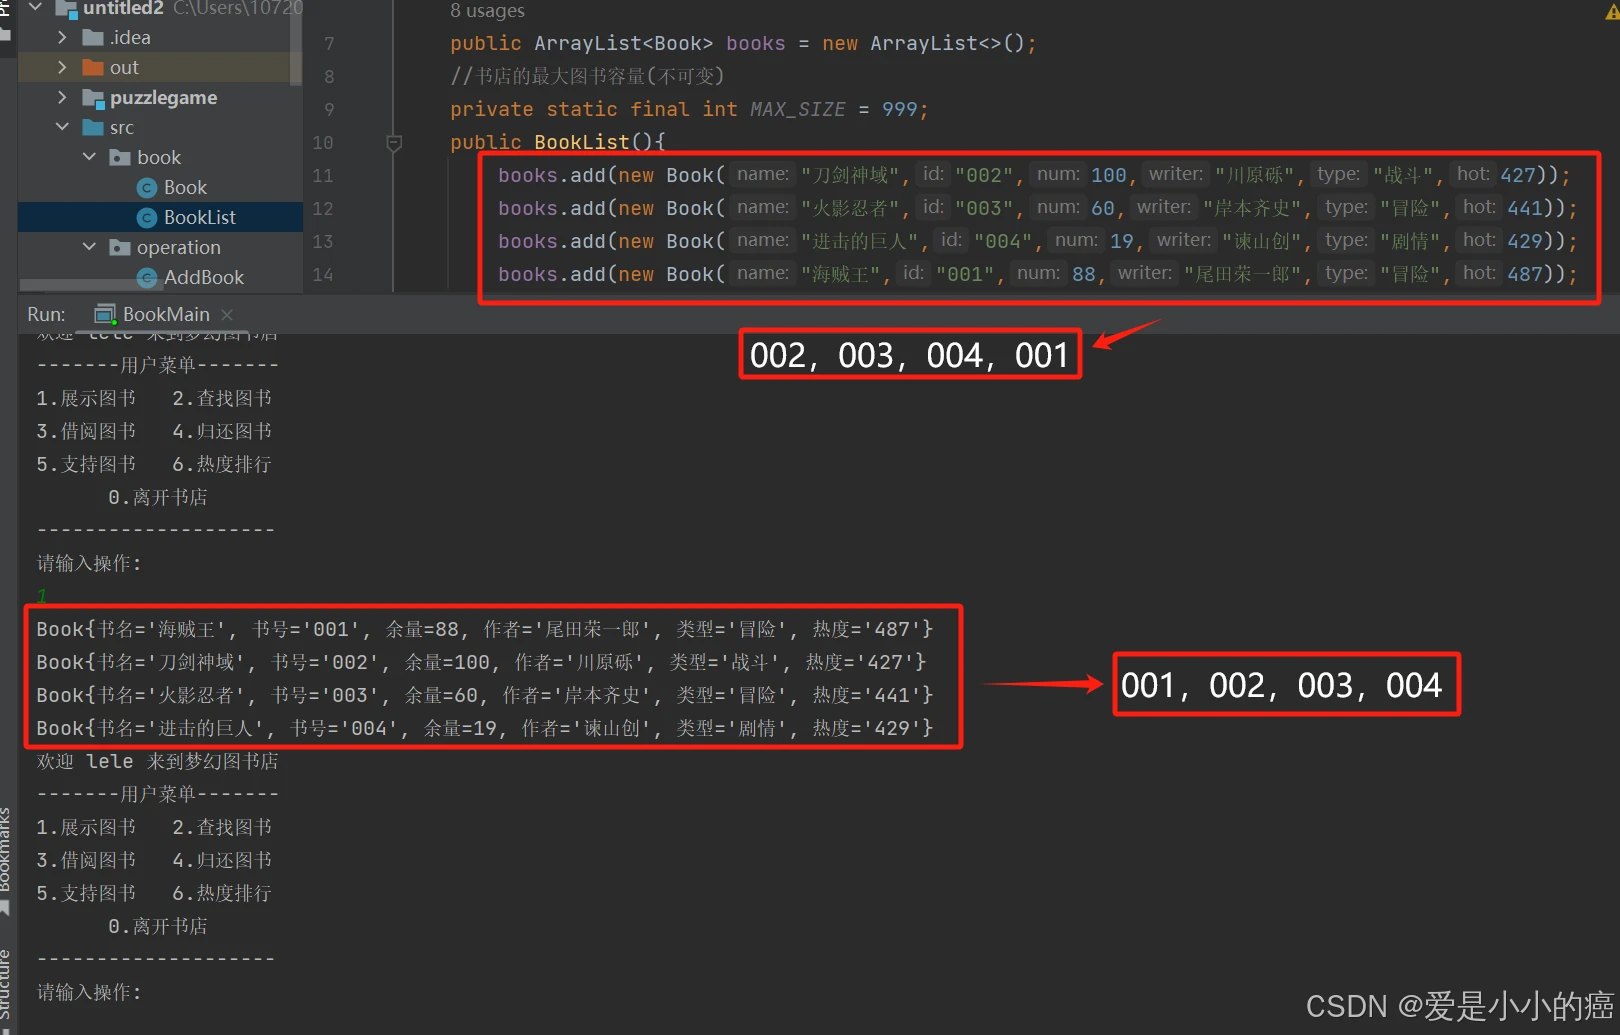Expand the .idea folder chevron
The width and height of the screenshot is (1620, 1035).
[x=62, y=37]
